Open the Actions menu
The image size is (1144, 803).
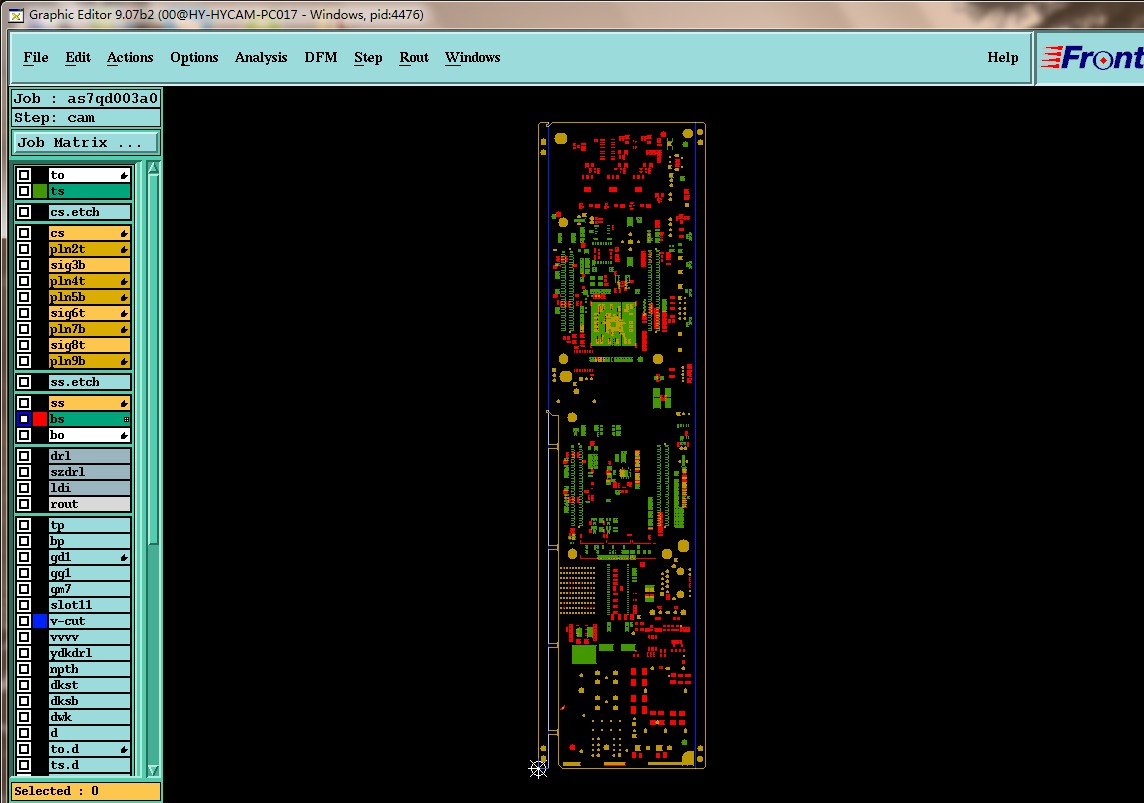pyautogui.click(x=130, y=58)
